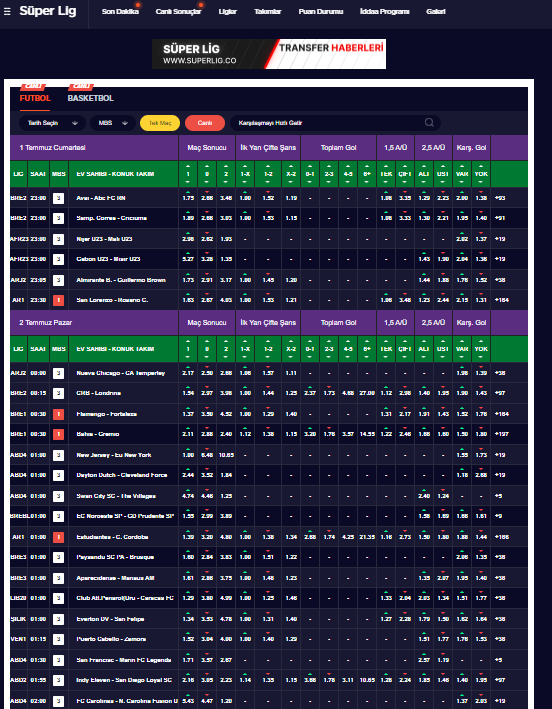Switch to the BASKETBOL tab
This screenshot has height=709, width=552.
click(x=90, y=98)
